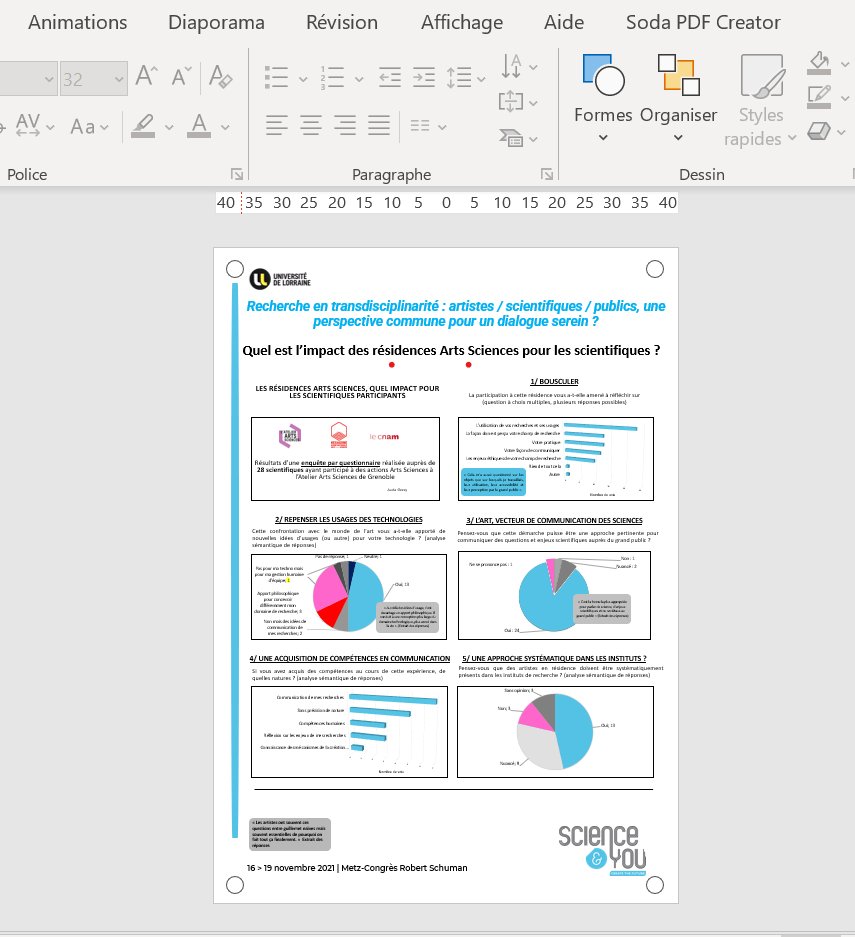Select the '5/ UNE APPROCHE SYSTÉMATIQUE' heading
The width and height of the screenshot is (855, 937).
coord(554,658)
